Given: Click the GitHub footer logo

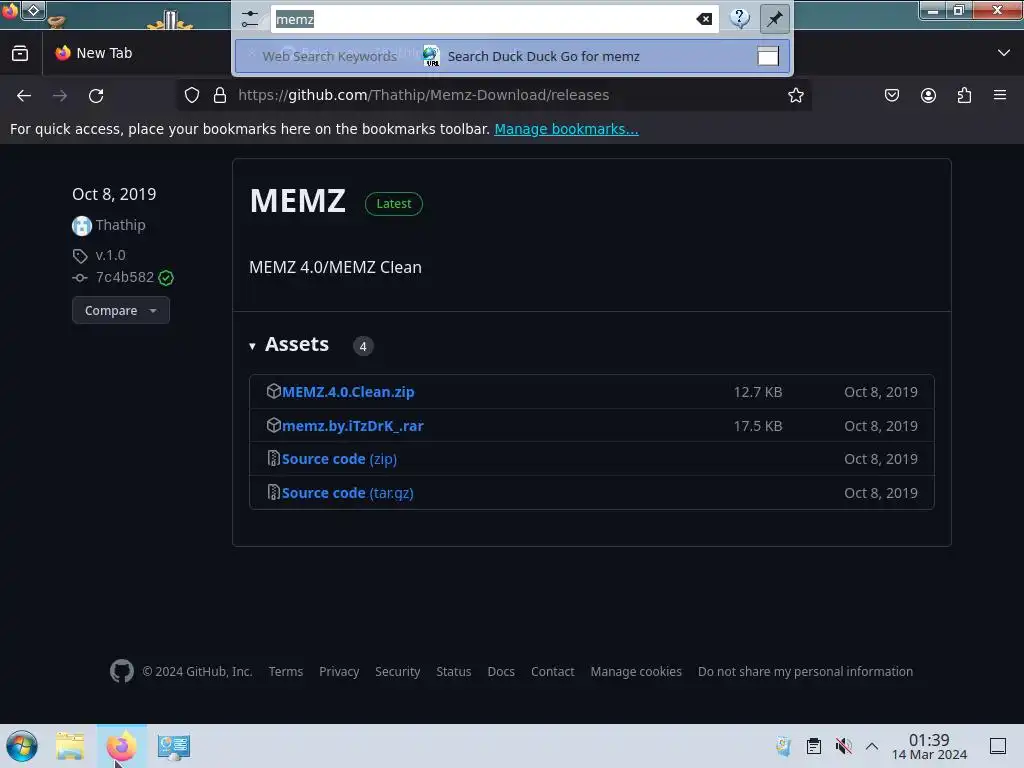Looking at the screenshot, I should click(121, 671).
